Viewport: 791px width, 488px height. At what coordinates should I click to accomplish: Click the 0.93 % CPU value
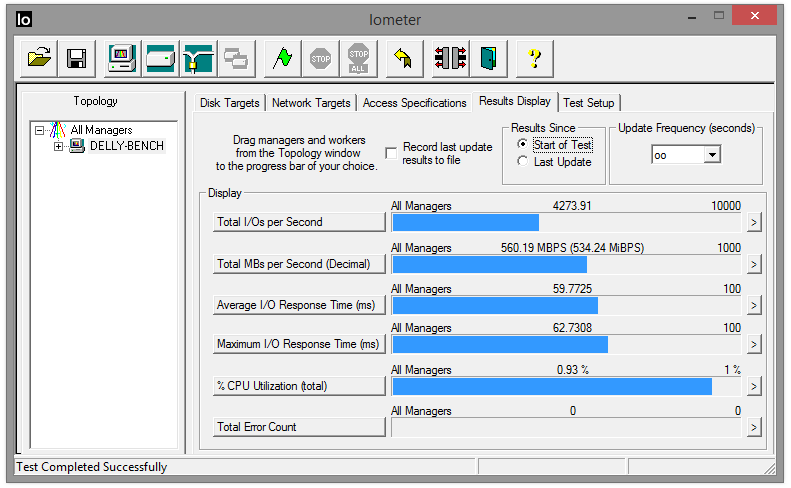(573, 370)
